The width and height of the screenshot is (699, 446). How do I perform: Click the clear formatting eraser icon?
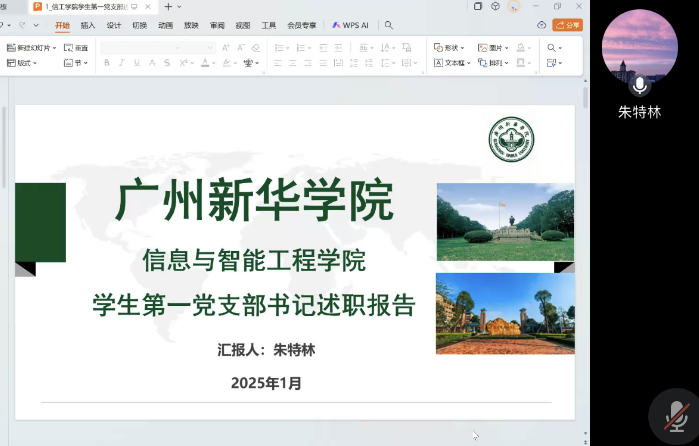click(255, 47)
